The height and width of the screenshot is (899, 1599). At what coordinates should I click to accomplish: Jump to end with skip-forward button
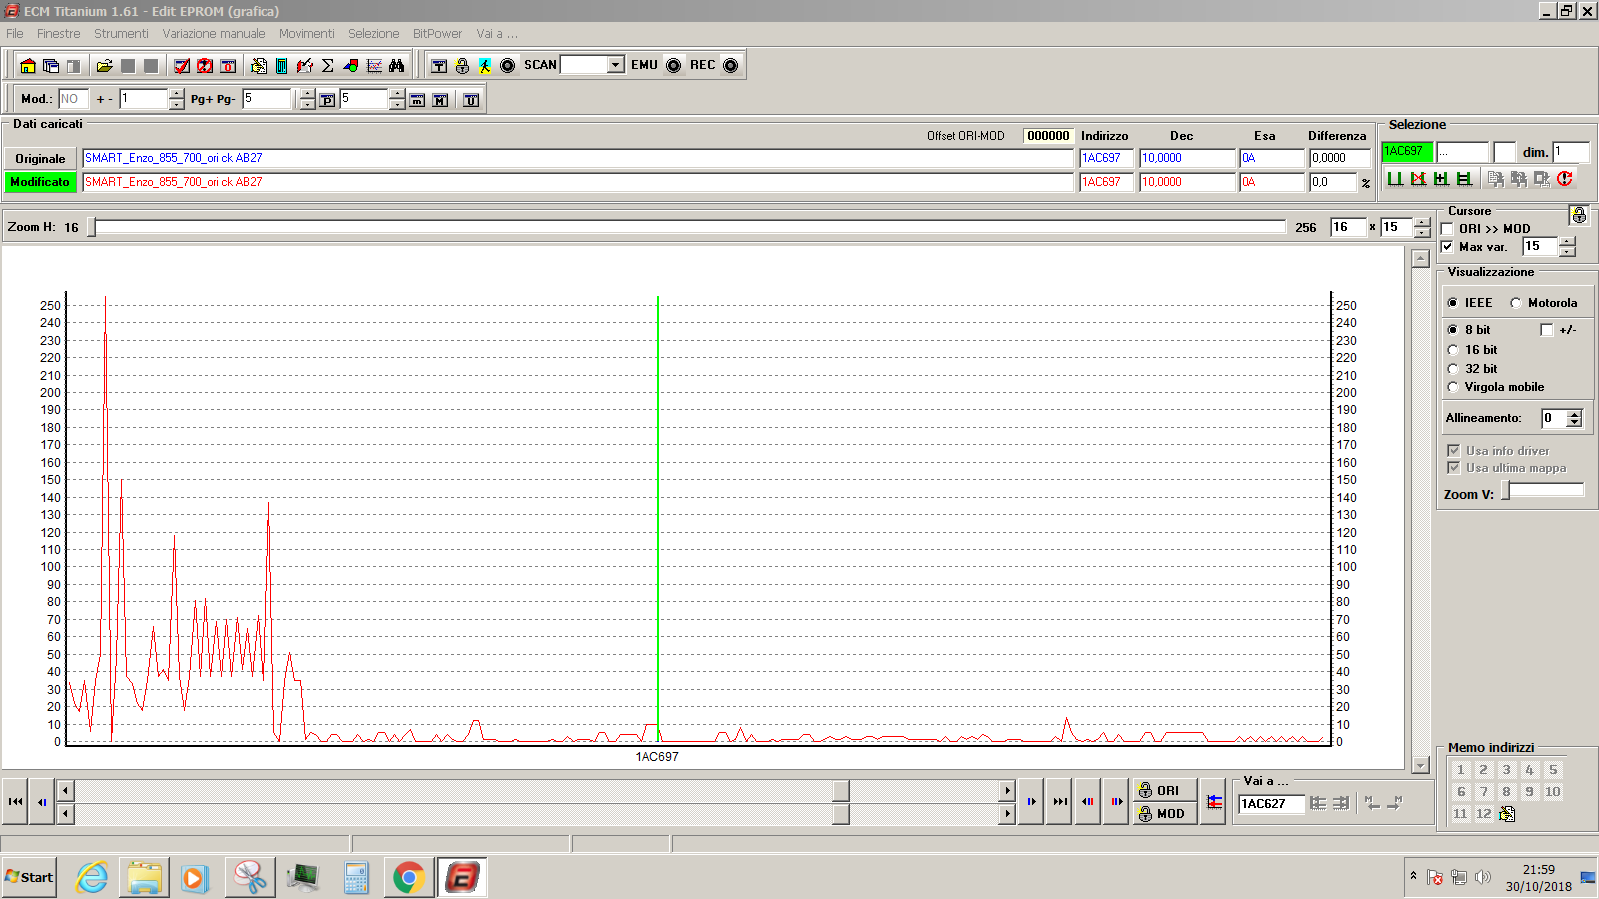click(x=1060, y=802)
